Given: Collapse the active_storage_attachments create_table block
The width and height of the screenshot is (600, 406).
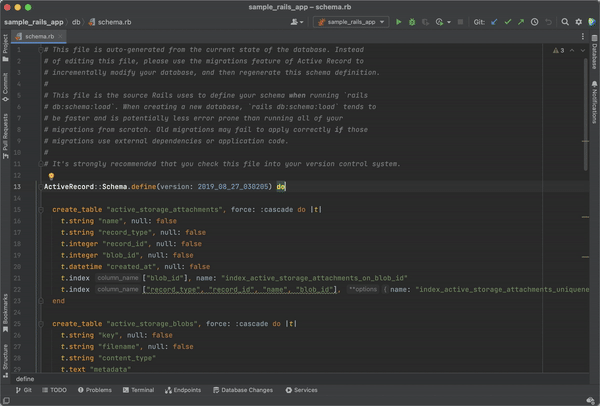Looking at the screenshot, I should (x=41, y=210).
